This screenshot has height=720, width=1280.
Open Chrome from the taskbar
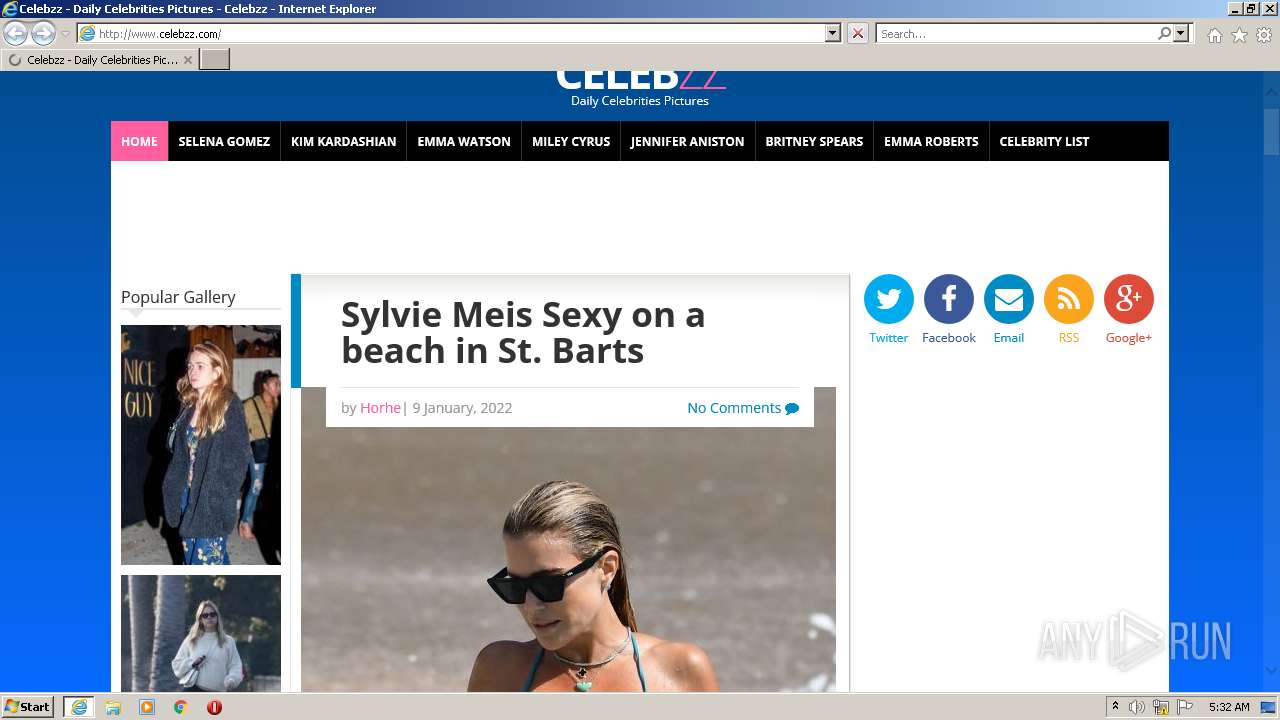(x=181, y=707)
